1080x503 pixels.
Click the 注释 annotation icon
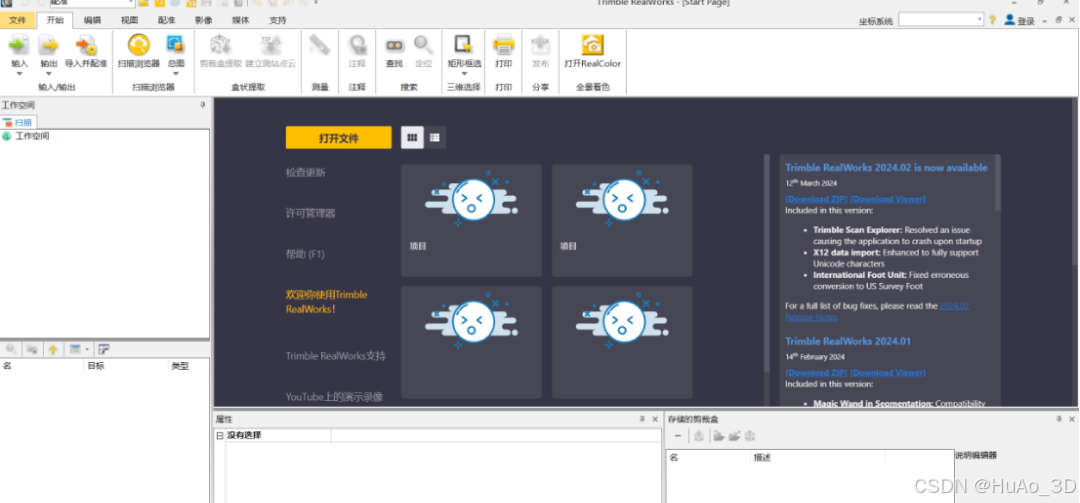pos(357,45)
